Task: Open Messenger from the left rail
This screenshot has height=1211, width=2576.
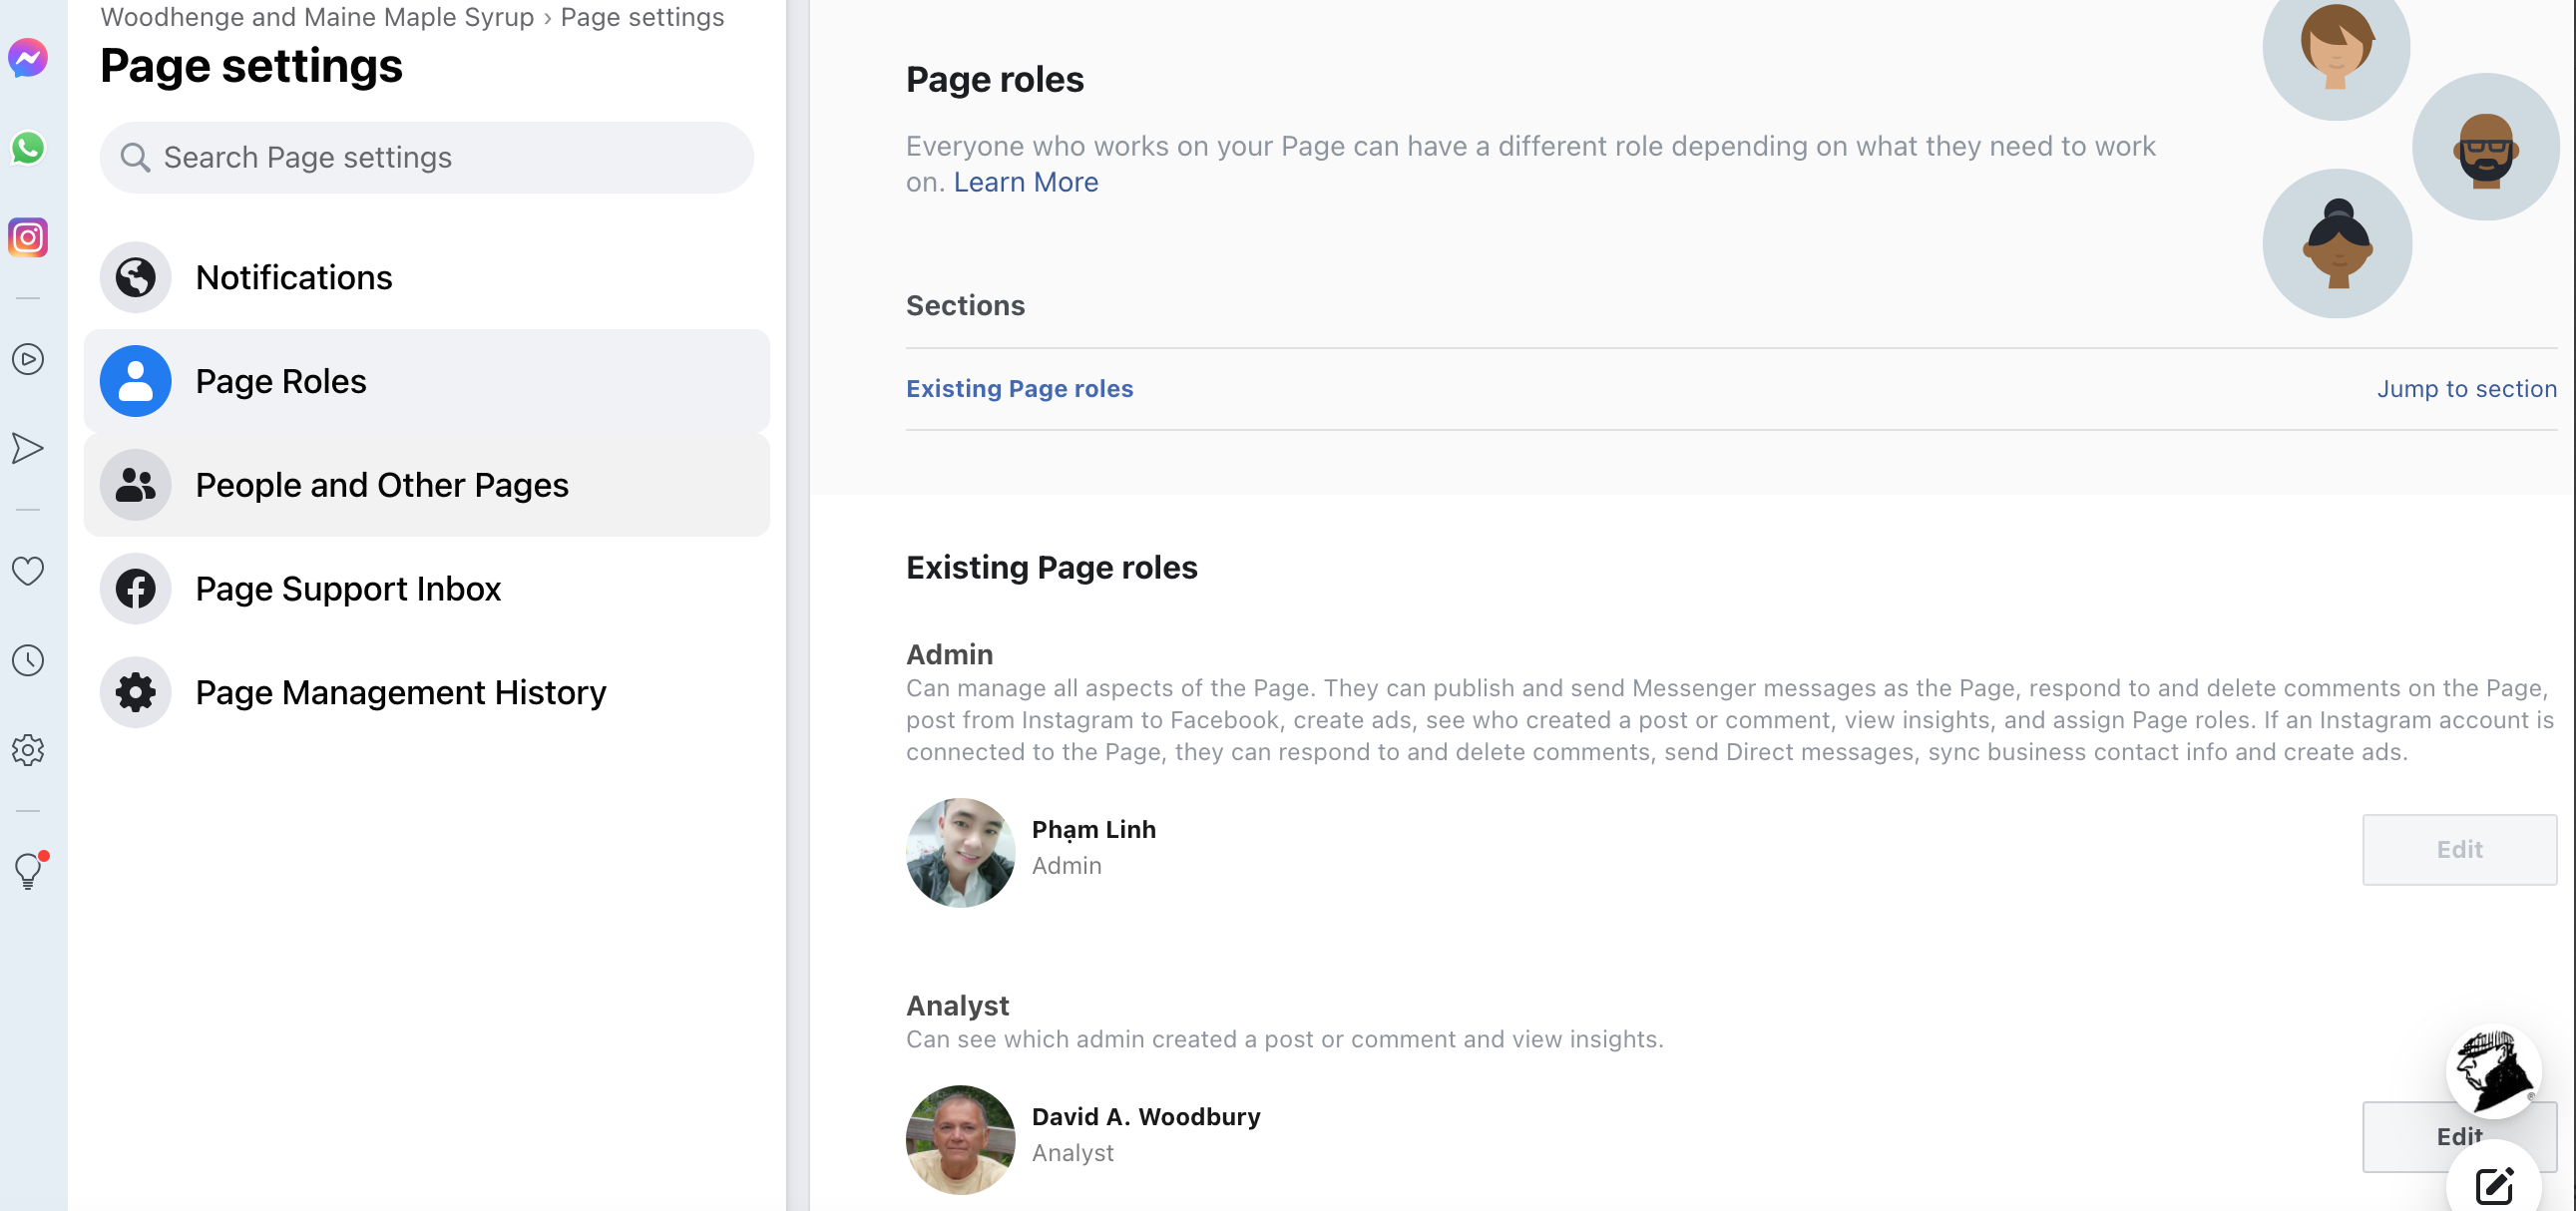Action: point(28,58)
